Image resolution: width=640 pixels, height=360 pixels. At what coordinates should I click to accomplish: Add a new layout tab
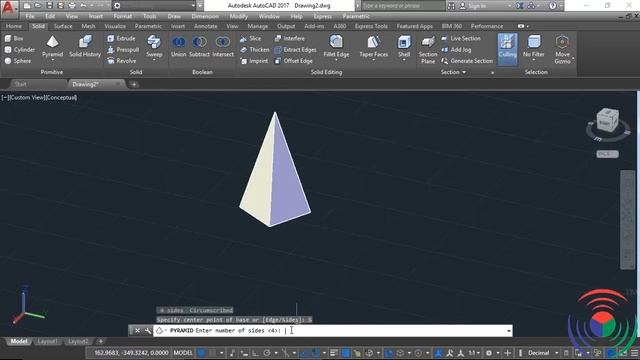tap(100, 341)
